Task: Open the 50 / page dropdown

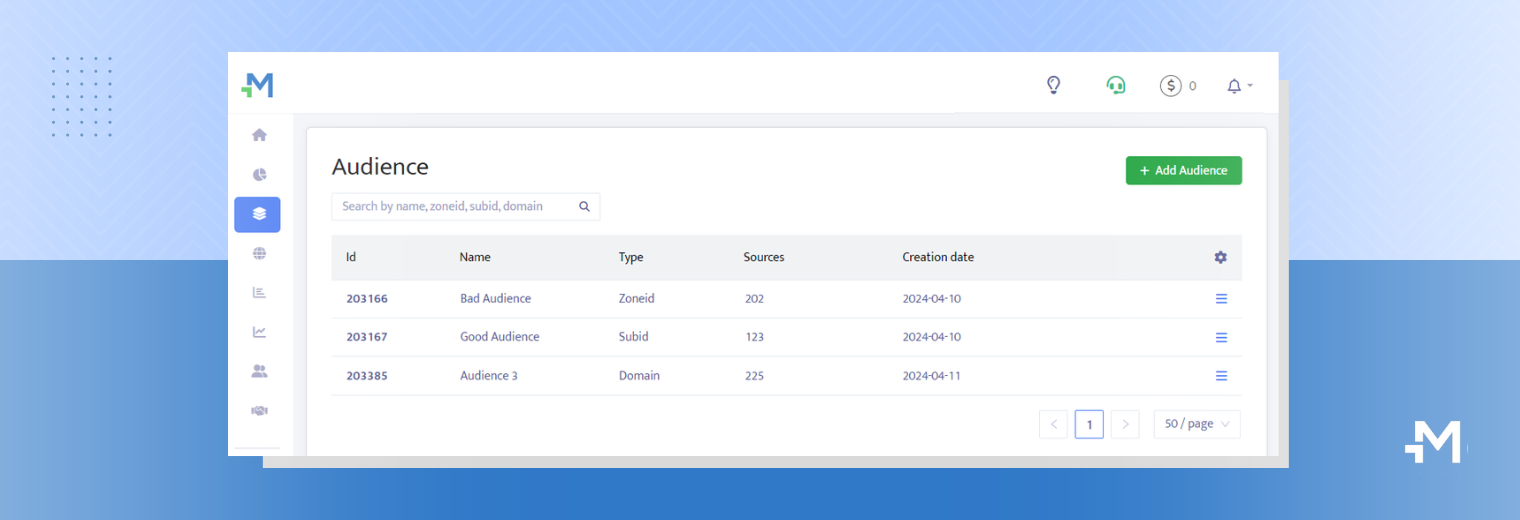Action: click(1197, 424)
